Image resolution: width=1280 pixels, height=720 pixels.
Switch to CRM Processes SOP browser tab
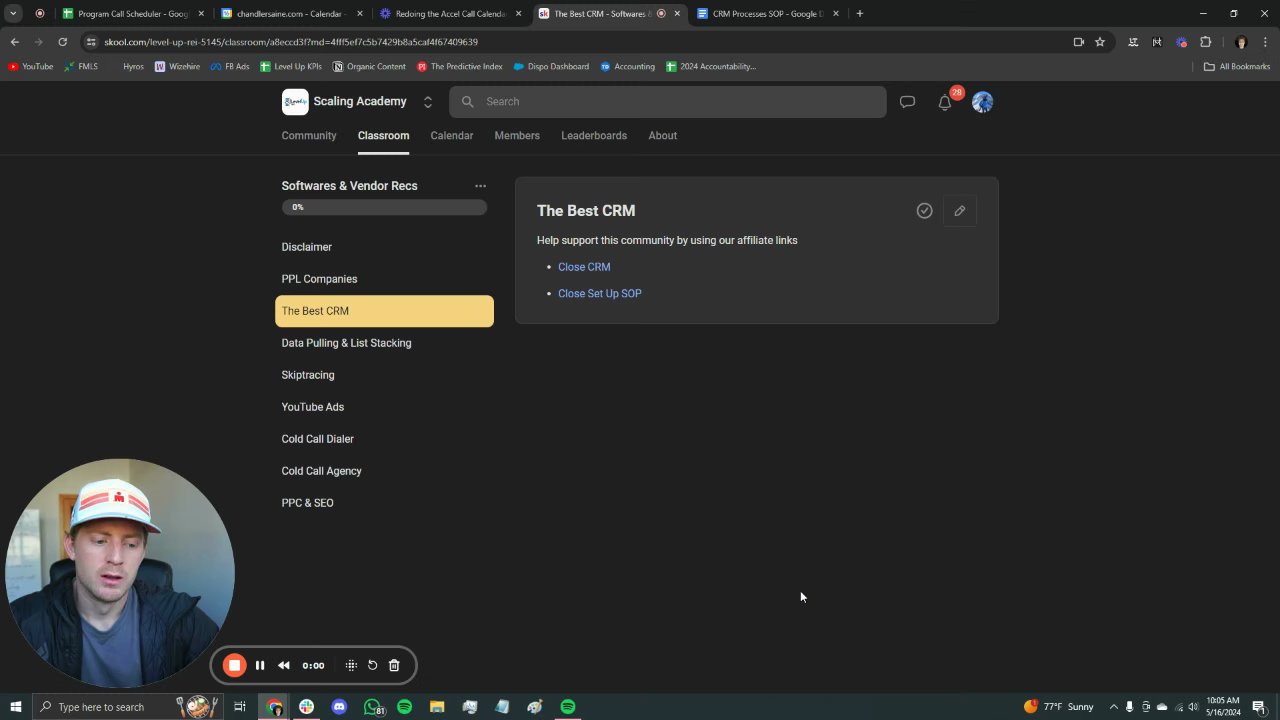tap(767, 14)
